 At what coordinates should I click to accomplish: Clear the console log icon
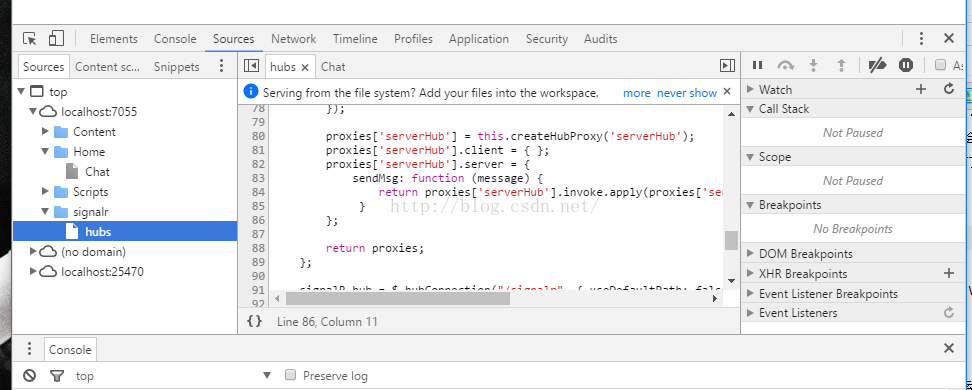coord(29,375)
